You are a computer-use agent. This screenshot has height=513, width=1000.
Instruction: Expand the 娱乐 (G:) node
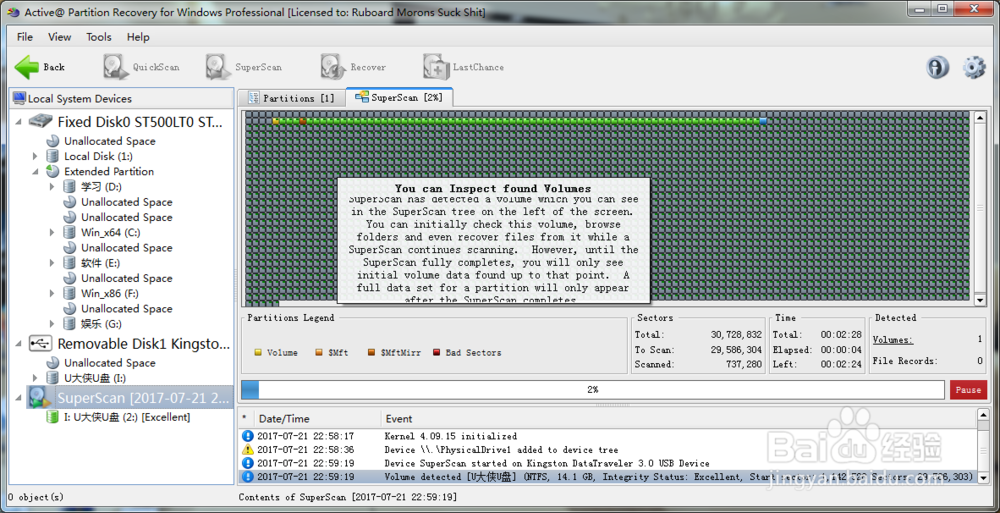(x=52, y=324)
